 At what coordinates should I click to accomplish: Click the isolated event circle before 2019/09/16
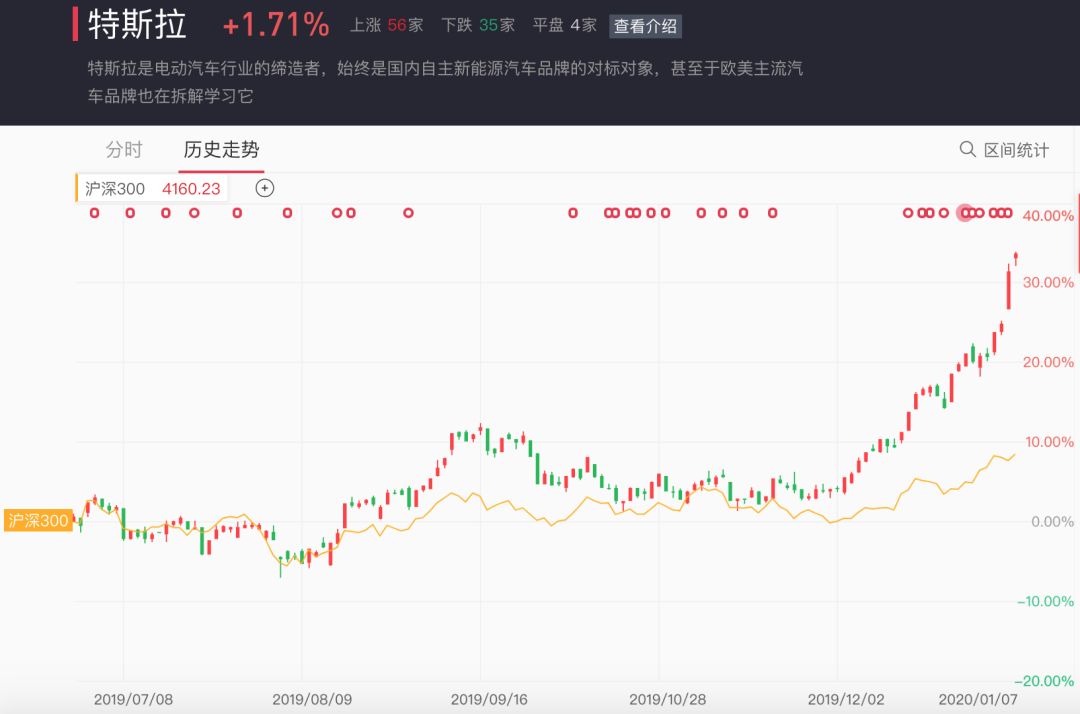(x=408, y=212)
